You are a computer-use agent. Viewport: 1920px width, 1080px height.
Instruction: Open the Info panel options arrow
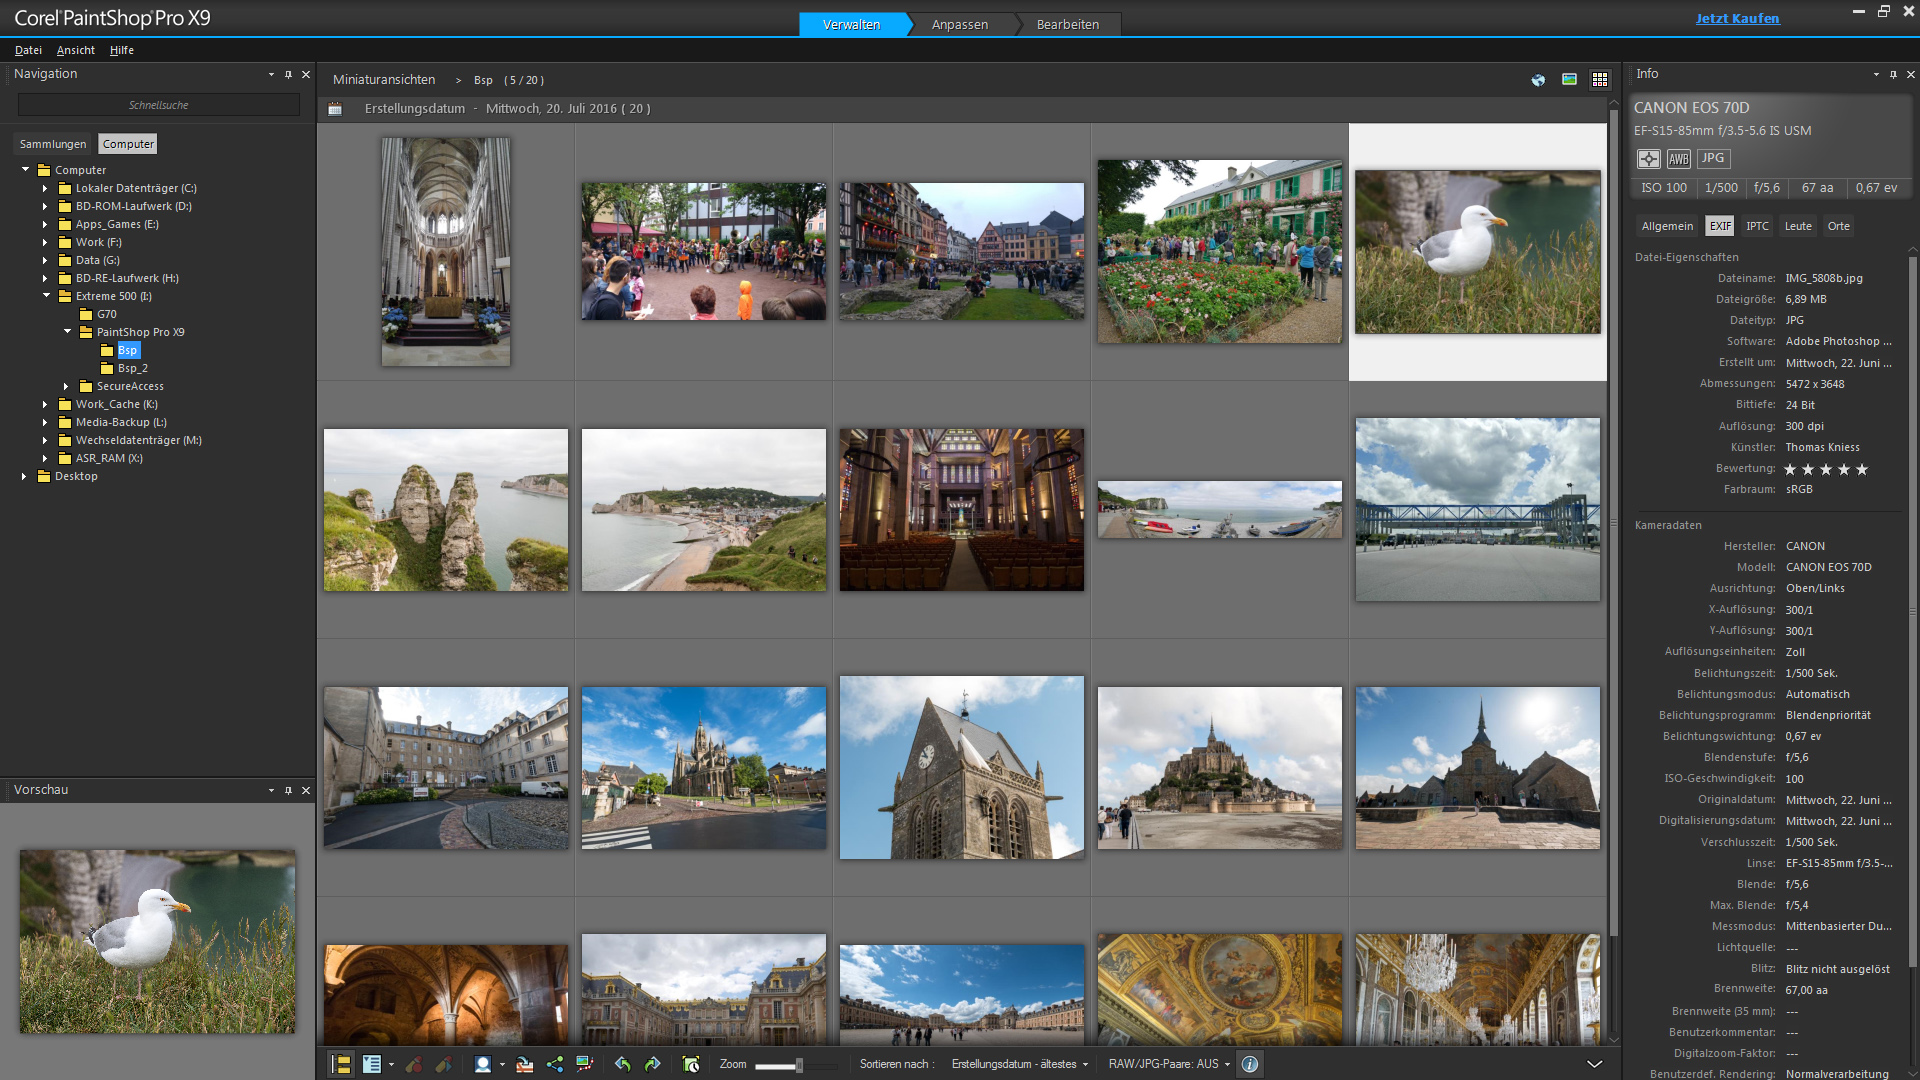[x=1876, y=75]
